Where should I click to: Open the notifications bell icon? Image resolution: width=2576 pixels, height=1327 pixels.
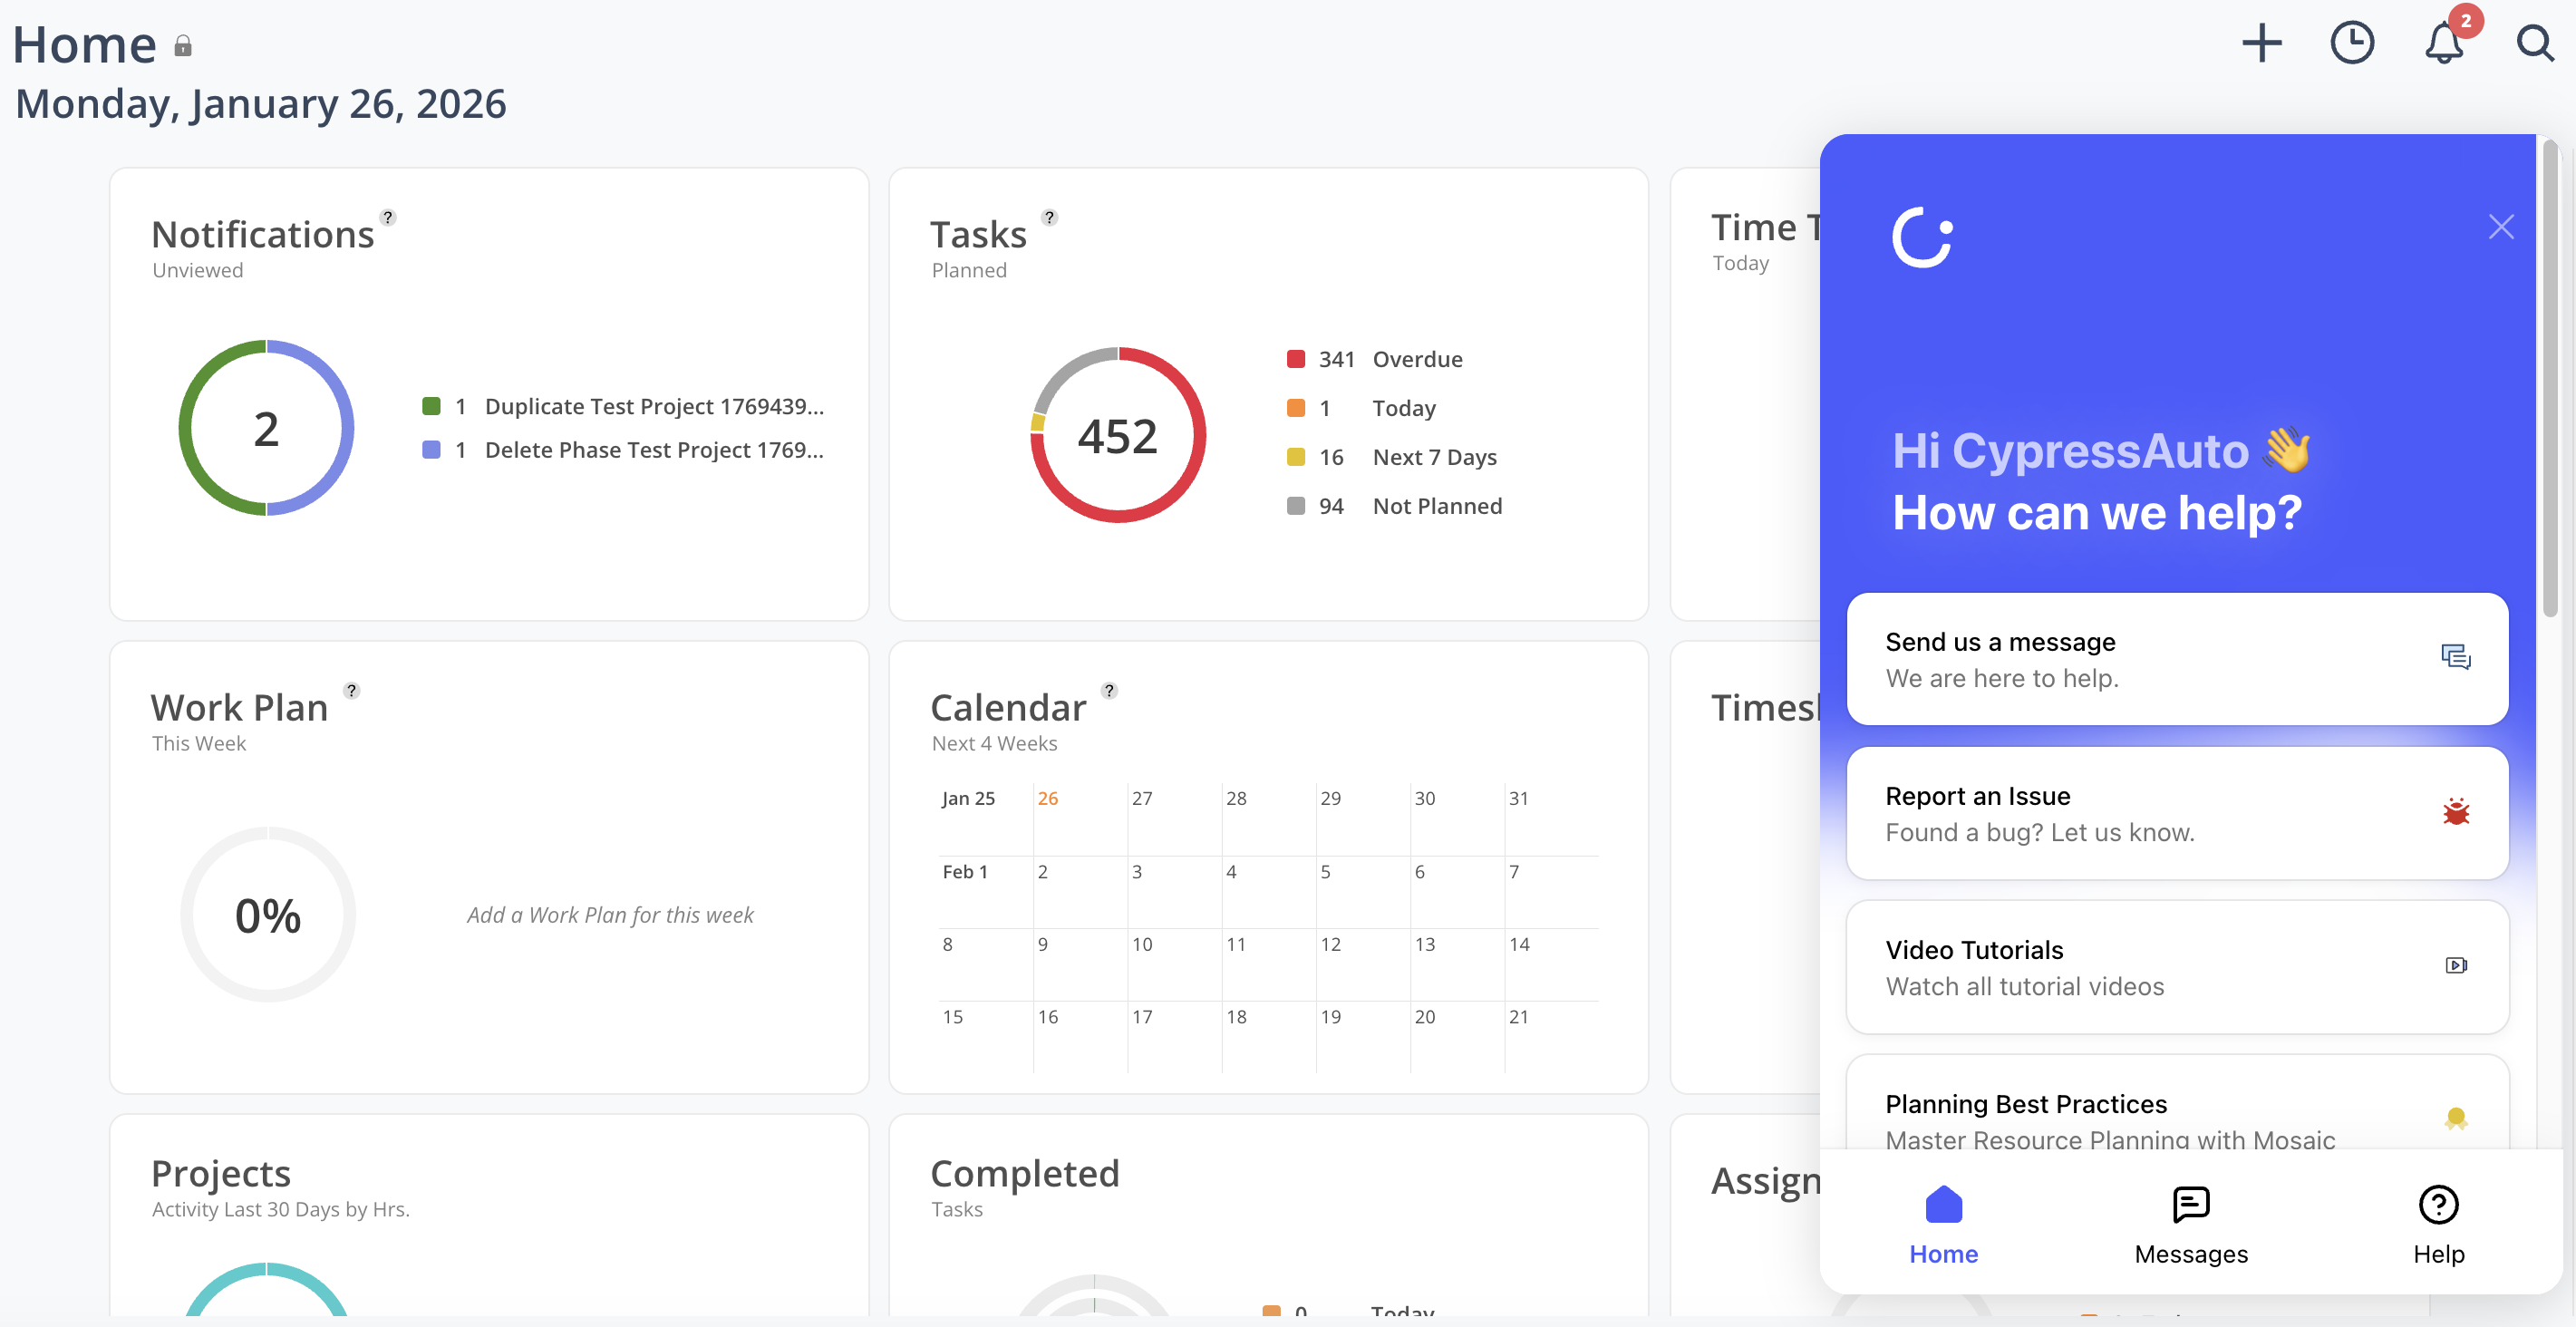[2443, 44]
